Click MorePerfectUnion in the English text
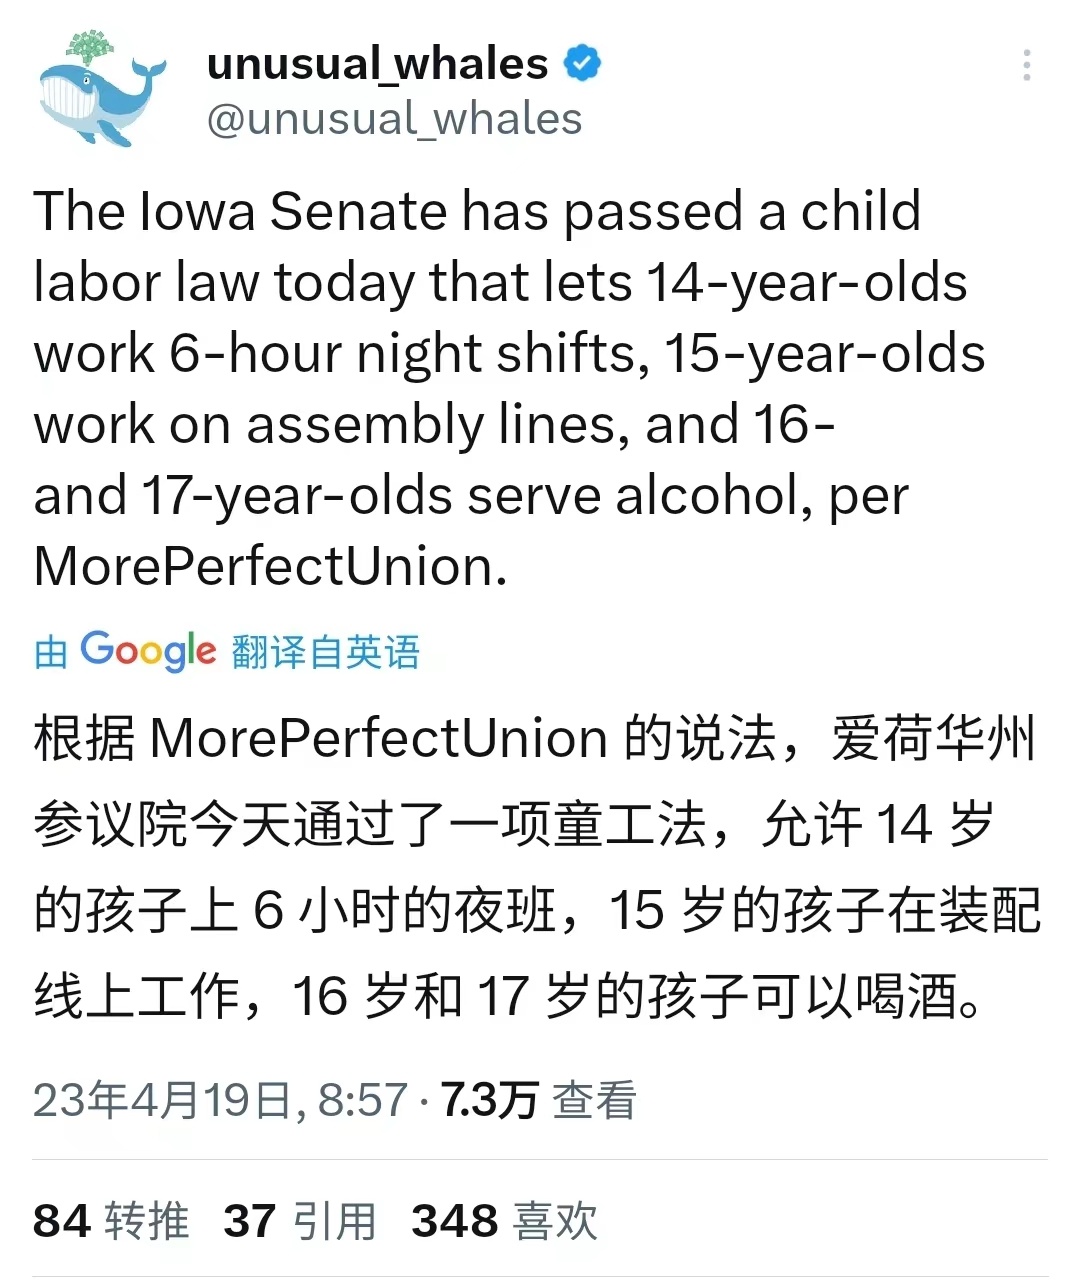 pos(264,567)
